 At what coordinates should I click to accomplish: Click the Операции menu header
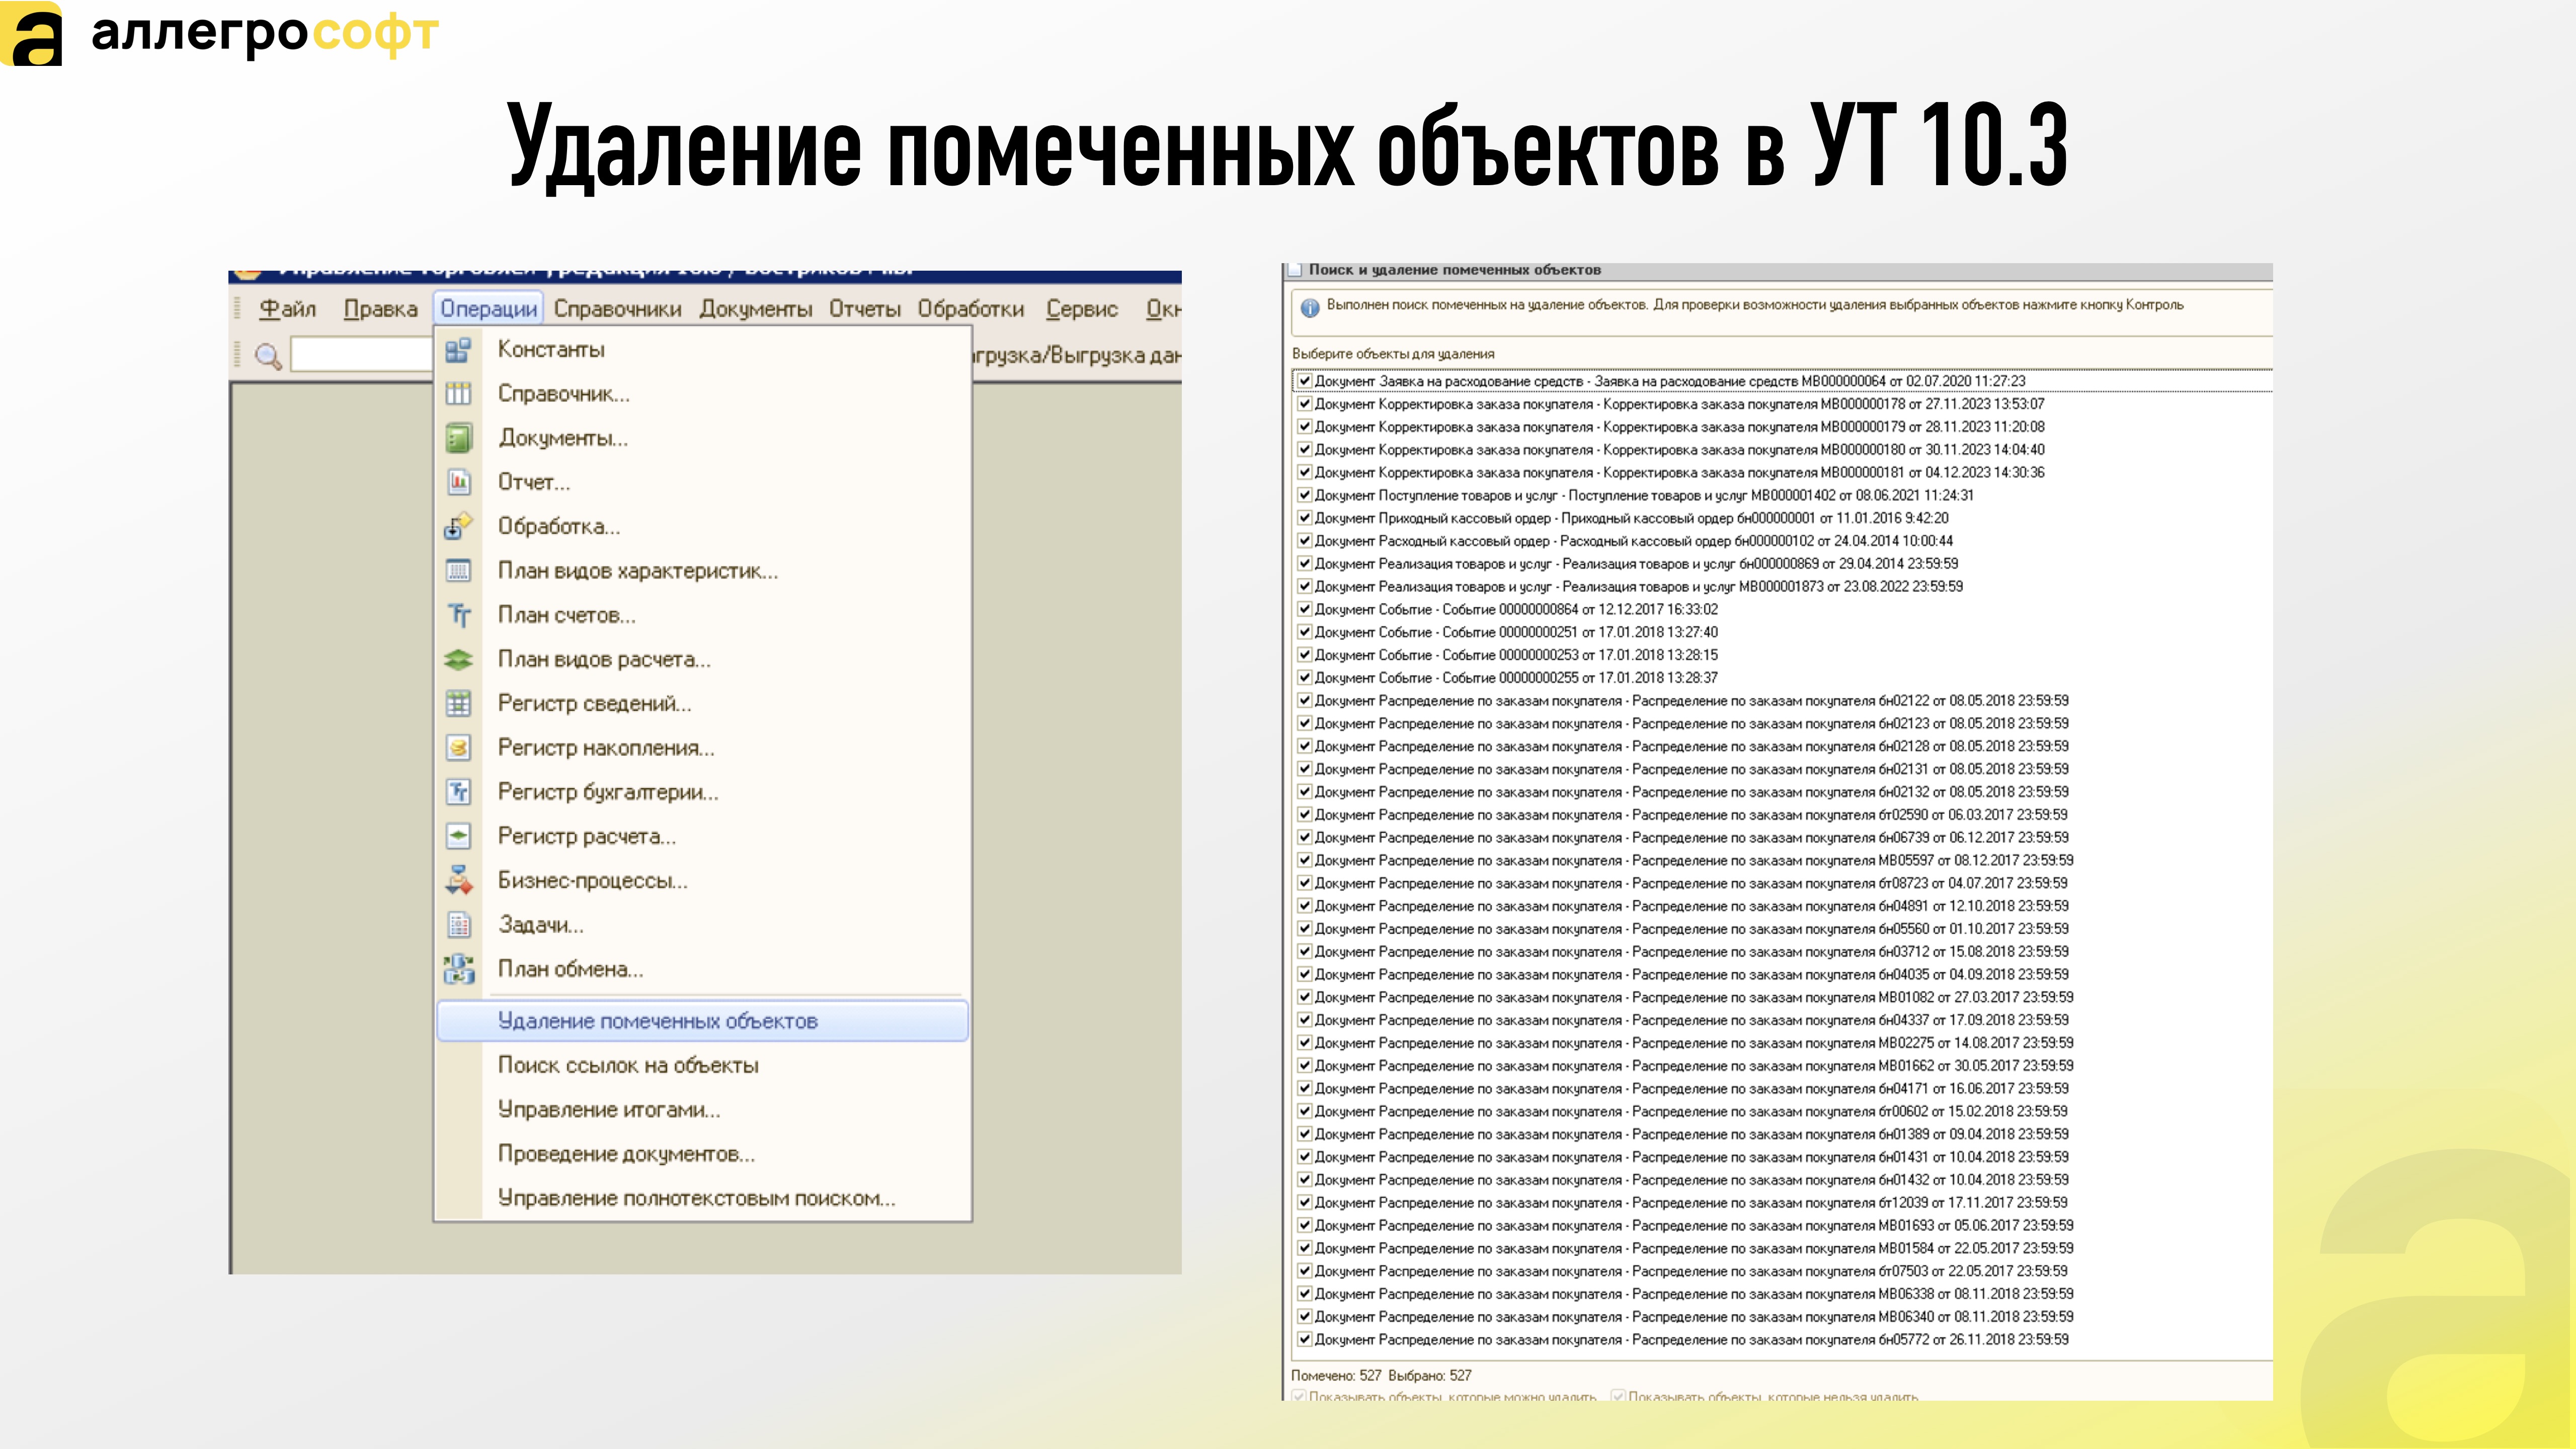(x=489, y=309)
